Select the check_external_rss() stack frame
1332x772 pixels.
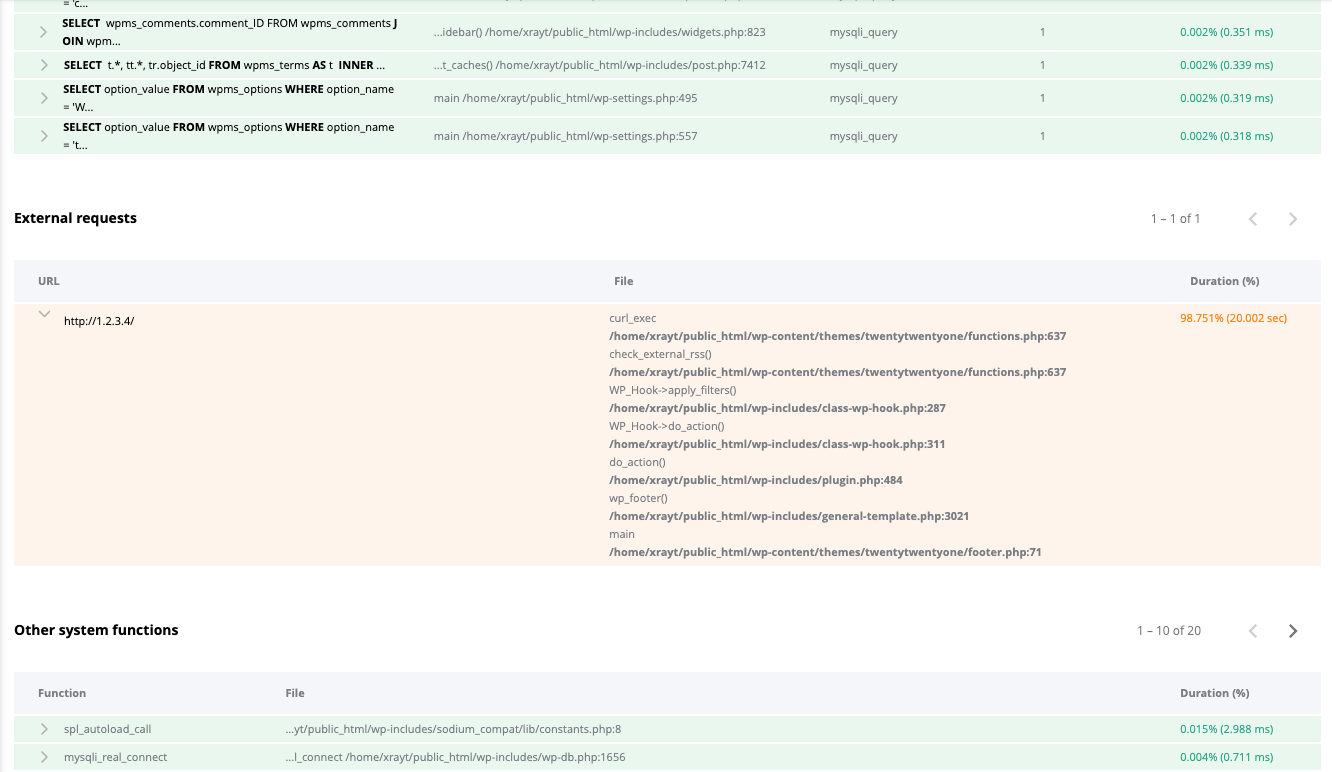click(x=660, y=354)
